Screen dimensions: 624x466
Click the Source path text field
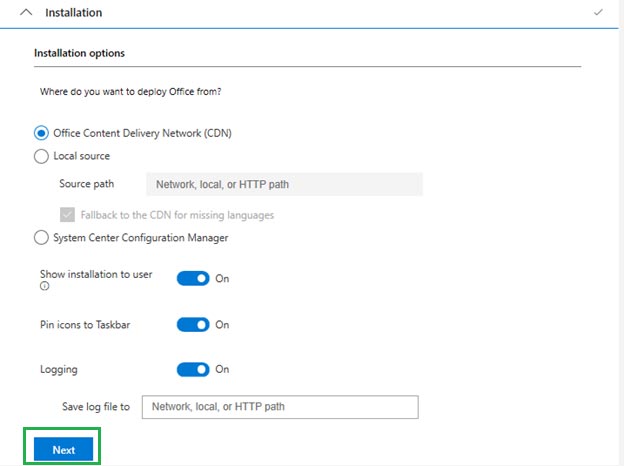(284, 184)
